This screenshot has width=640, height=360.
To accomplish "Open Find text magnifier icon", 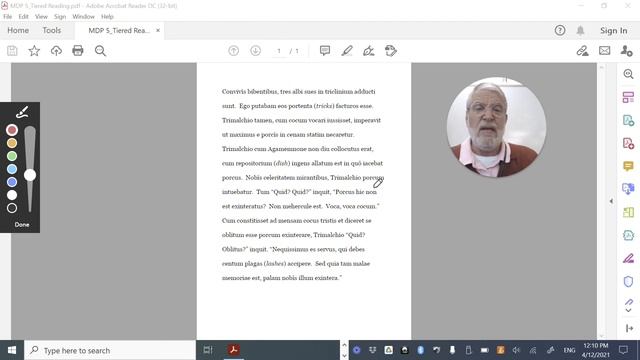I will point(100,51).
